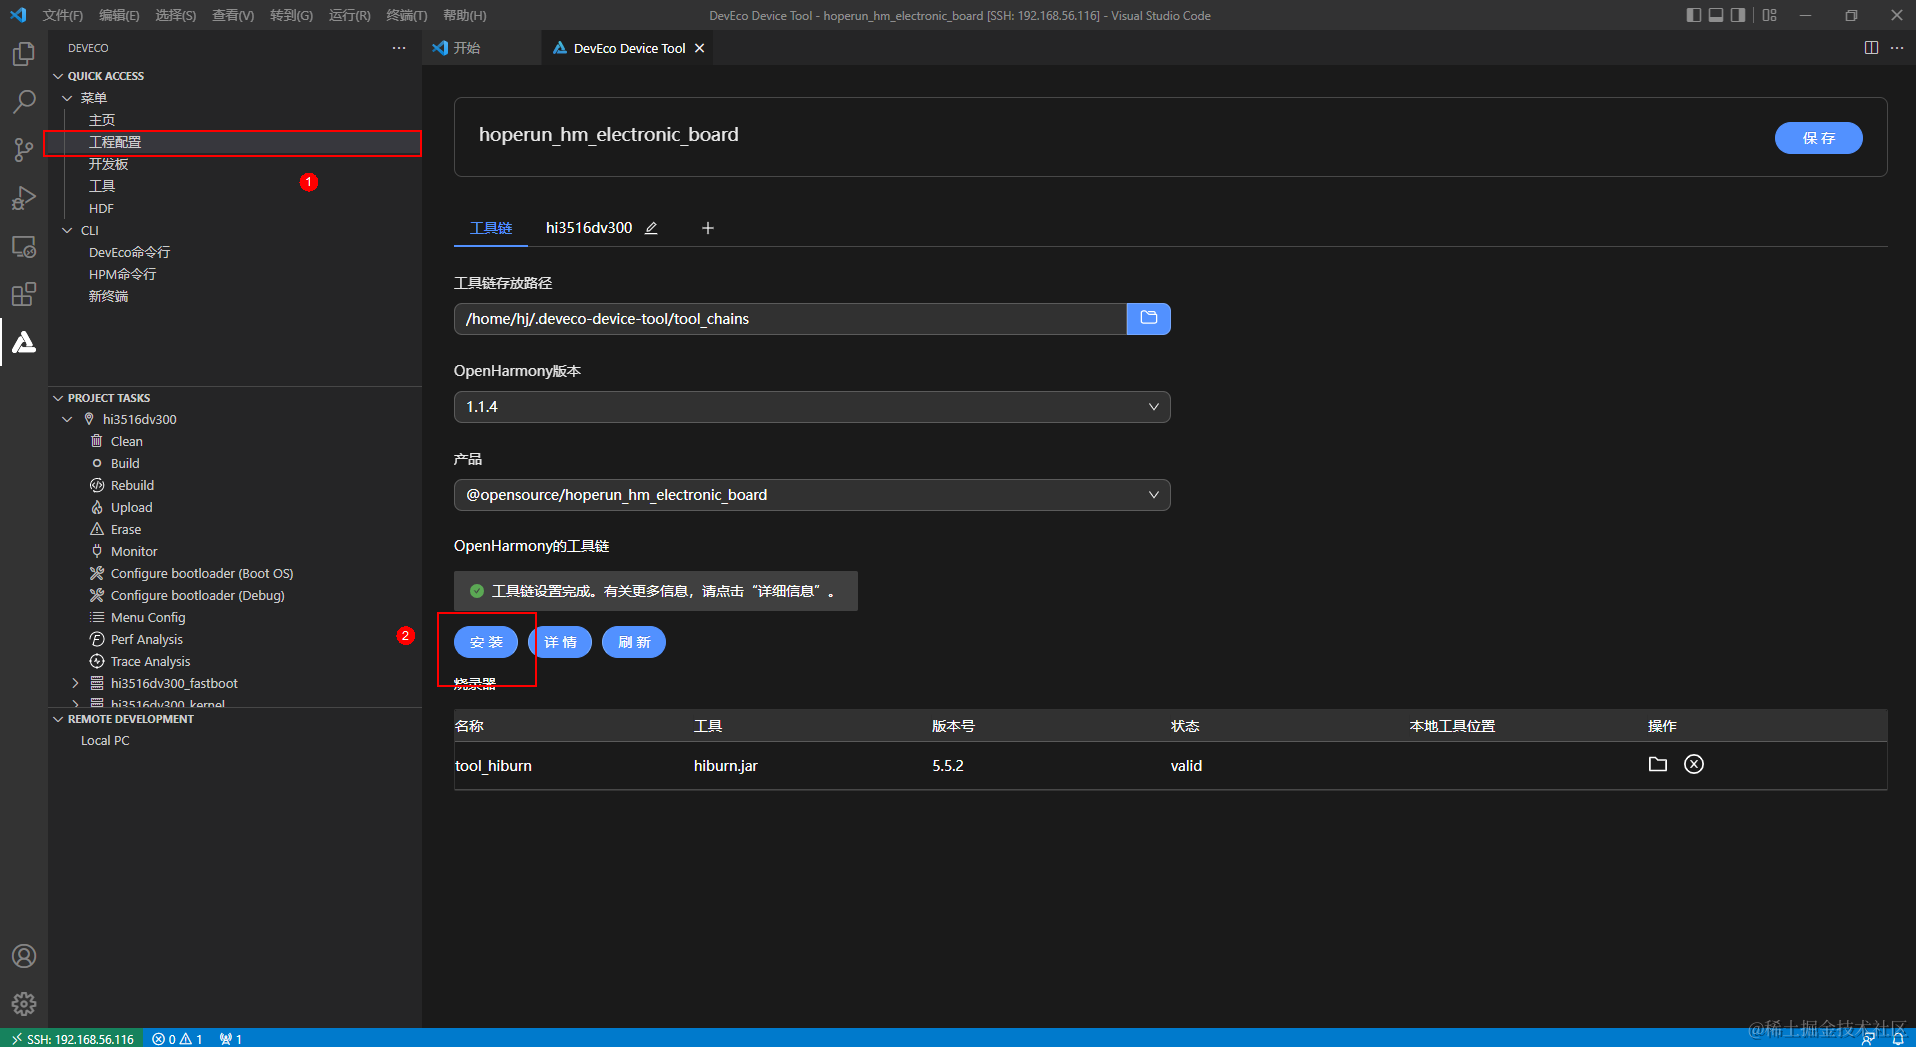Switch to the hi3516dv300 config tab
The image size is (1916, 1047).
(589, 228)
